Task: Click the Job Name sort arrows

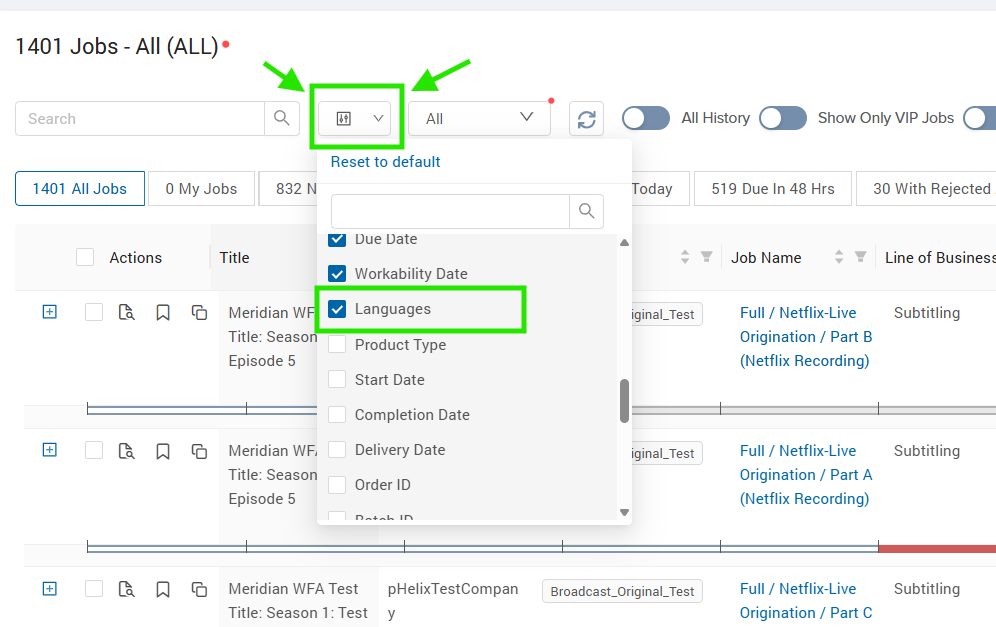Action: (x=839, y=257)
